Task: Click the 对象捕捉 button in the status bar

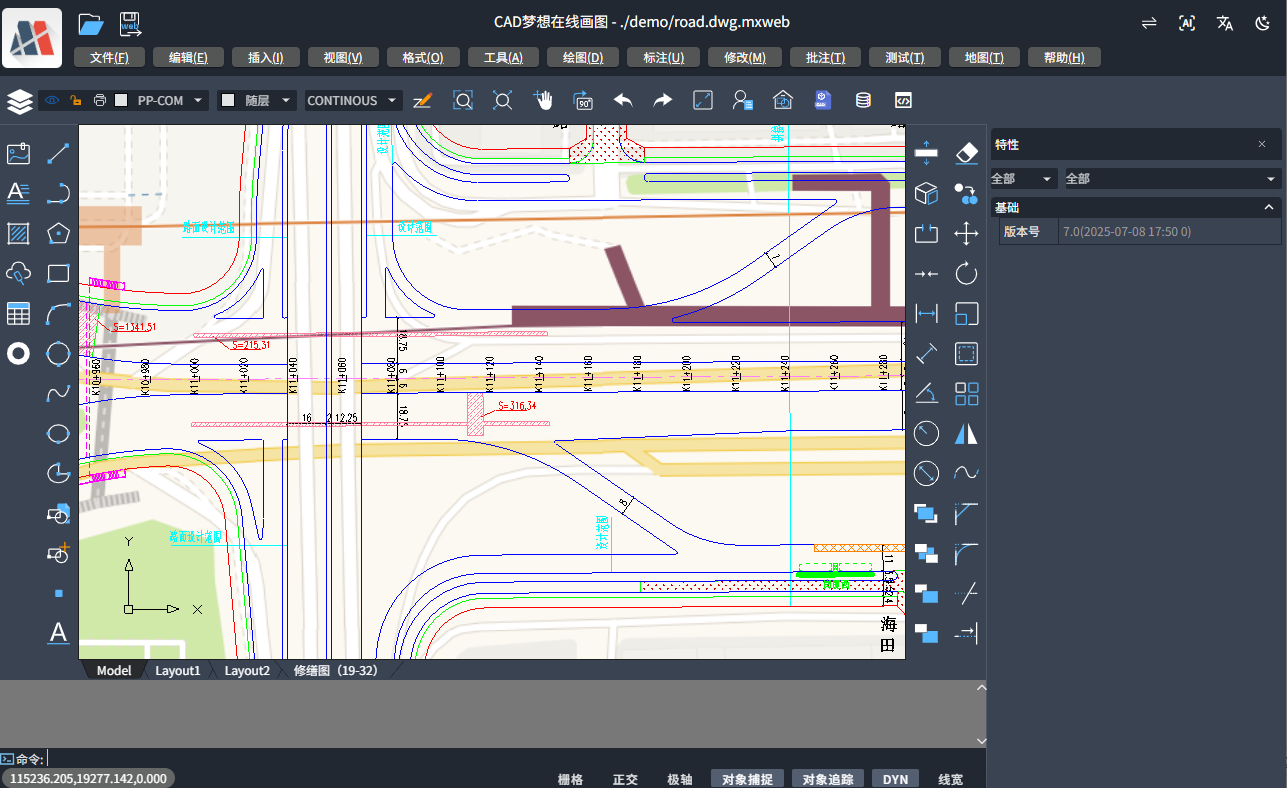Action: click(x=746, y=778)
